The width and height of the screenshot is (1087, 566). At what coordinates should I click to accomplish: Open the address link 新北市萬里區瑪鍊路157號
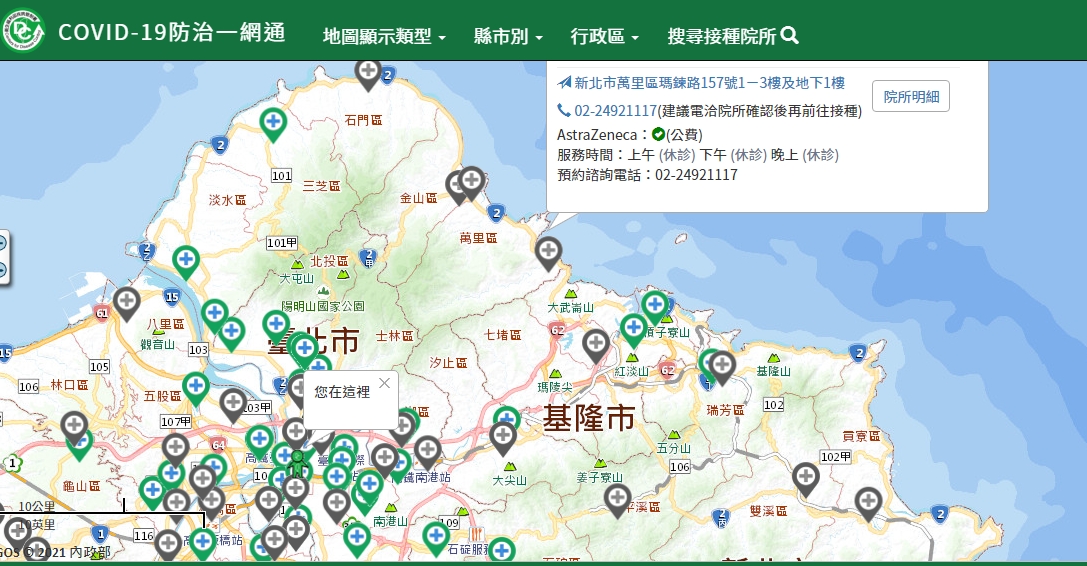coord(709,83)
